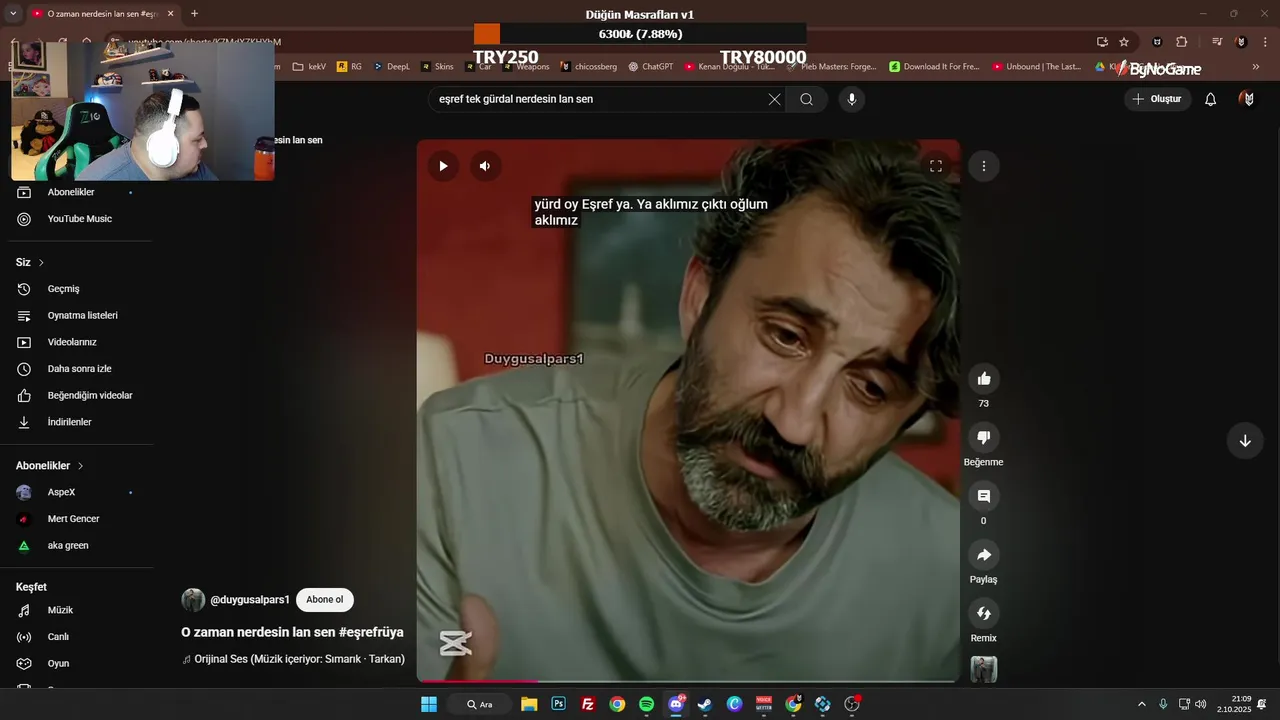The width and height of the screenshot is (1280, 720).
Task: Open the Short's three-dot options menu
Action: [984, 166]
